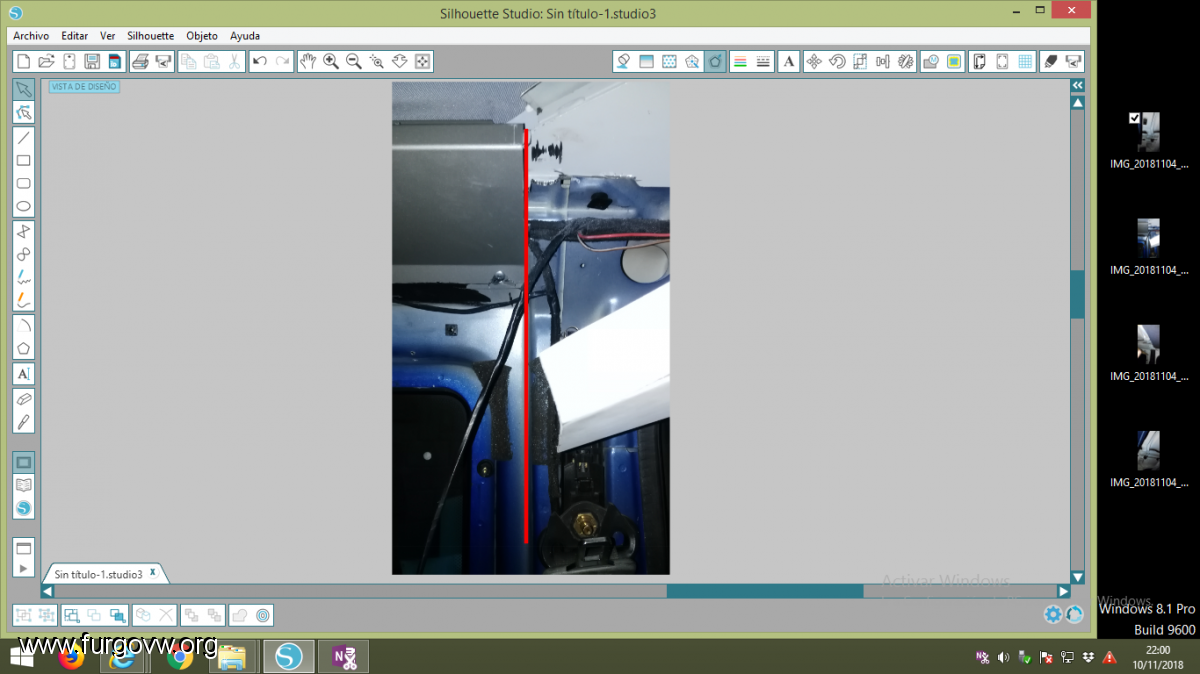Open the Archivo menu

31,35
